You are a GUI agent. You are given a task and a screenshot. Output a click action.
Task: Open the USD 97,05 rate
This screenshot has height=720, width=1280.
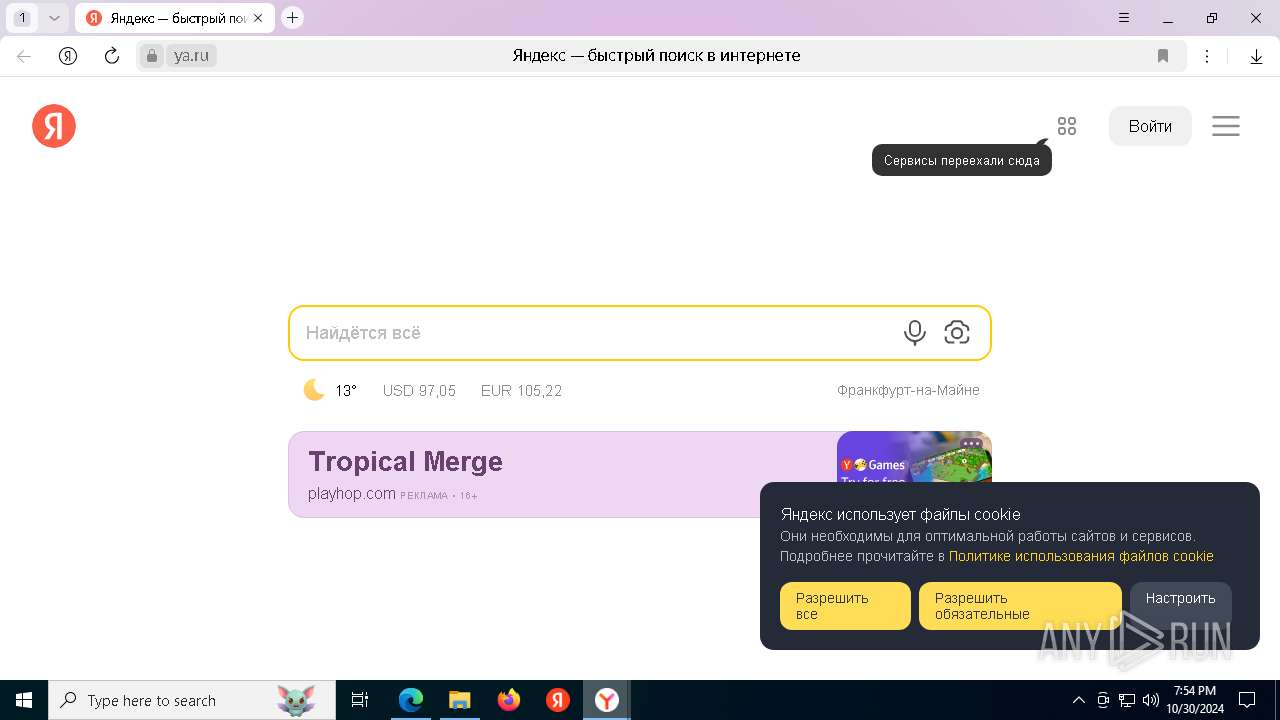(x=419, y=391)
